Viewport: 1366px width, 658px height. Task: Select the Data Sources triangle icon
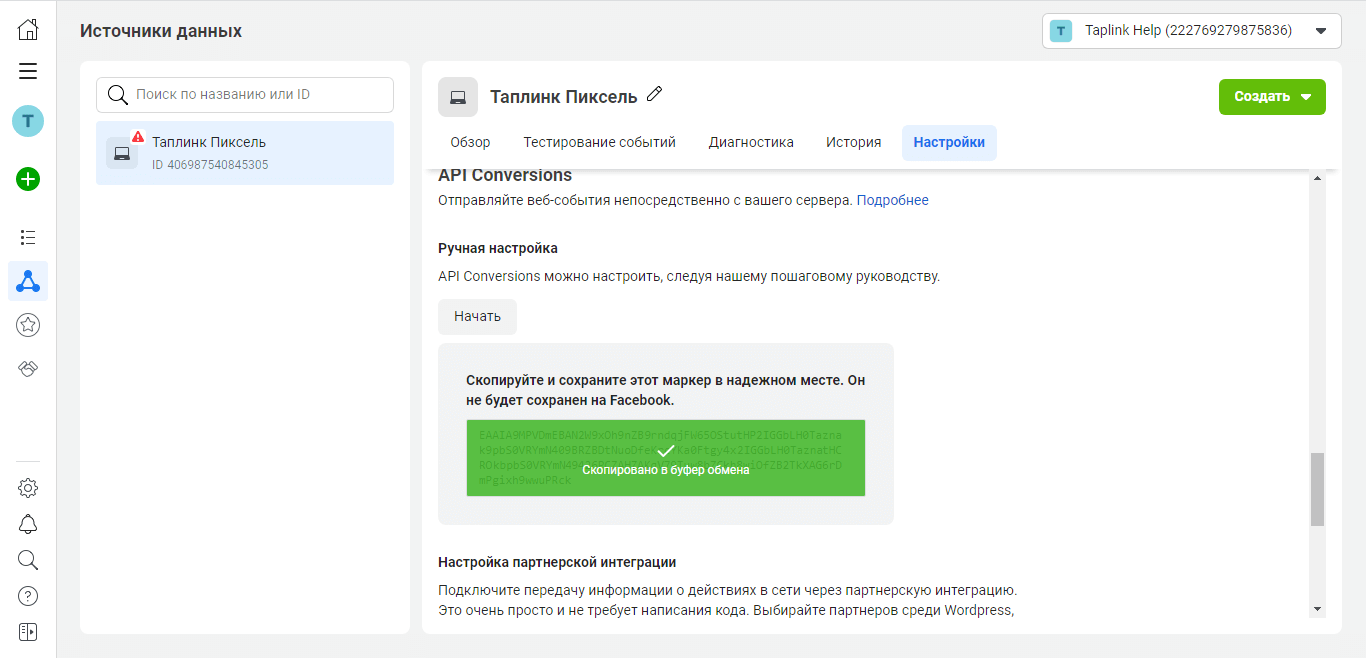pos(28,281)
